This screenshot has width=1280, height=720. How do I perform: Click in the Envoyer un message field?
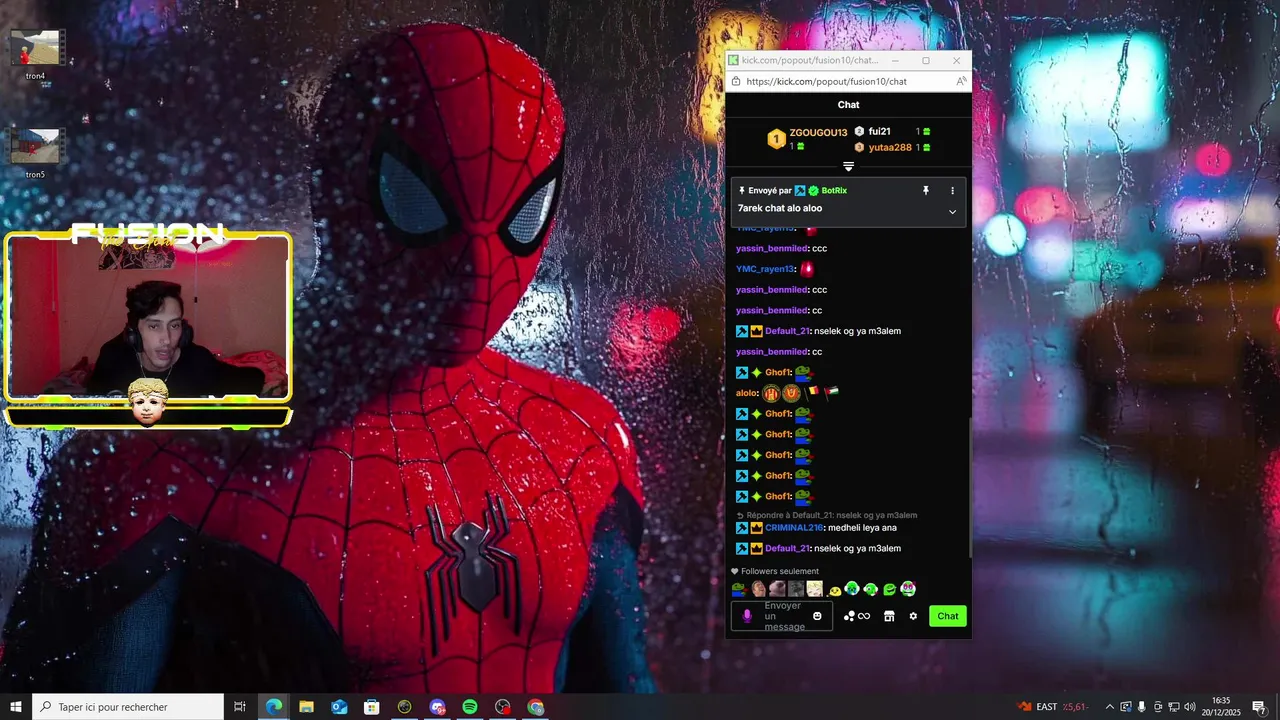point(783,616)
